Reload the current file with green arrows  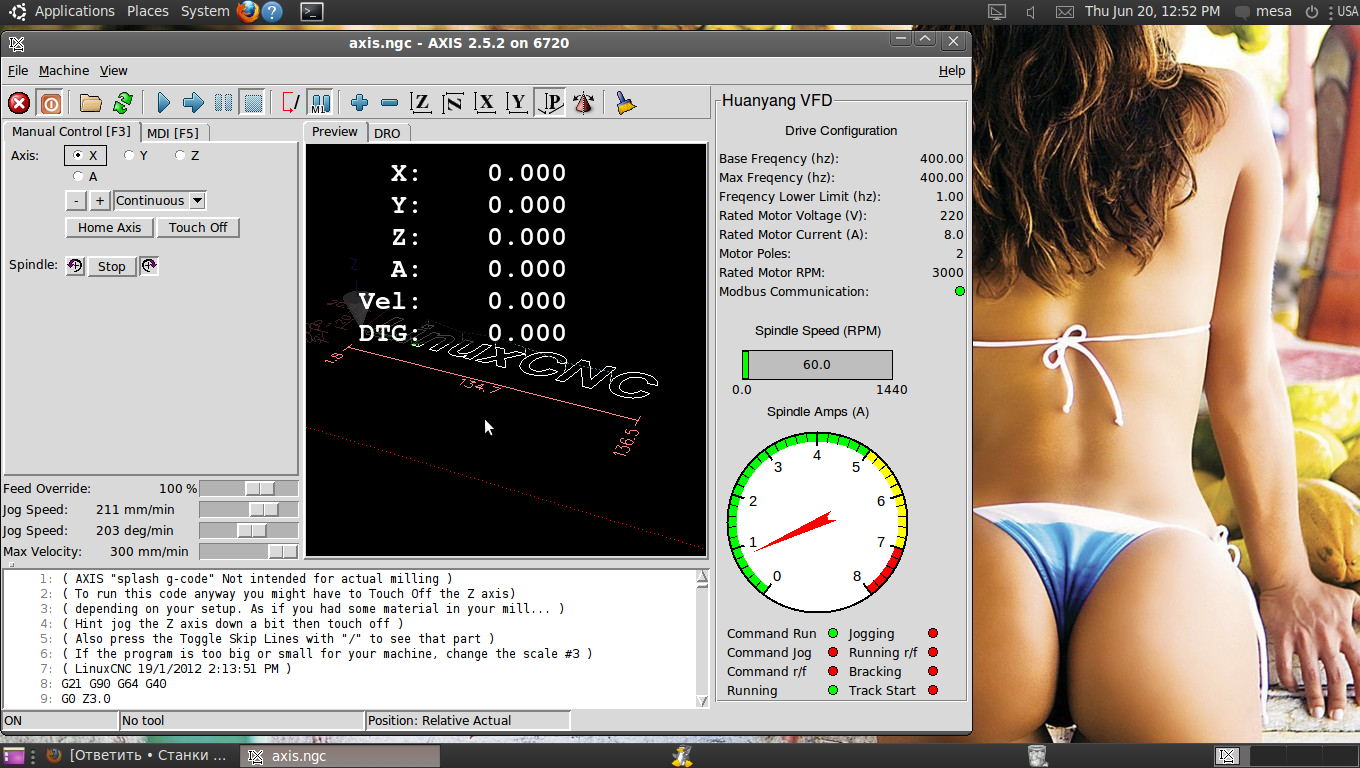123,103
